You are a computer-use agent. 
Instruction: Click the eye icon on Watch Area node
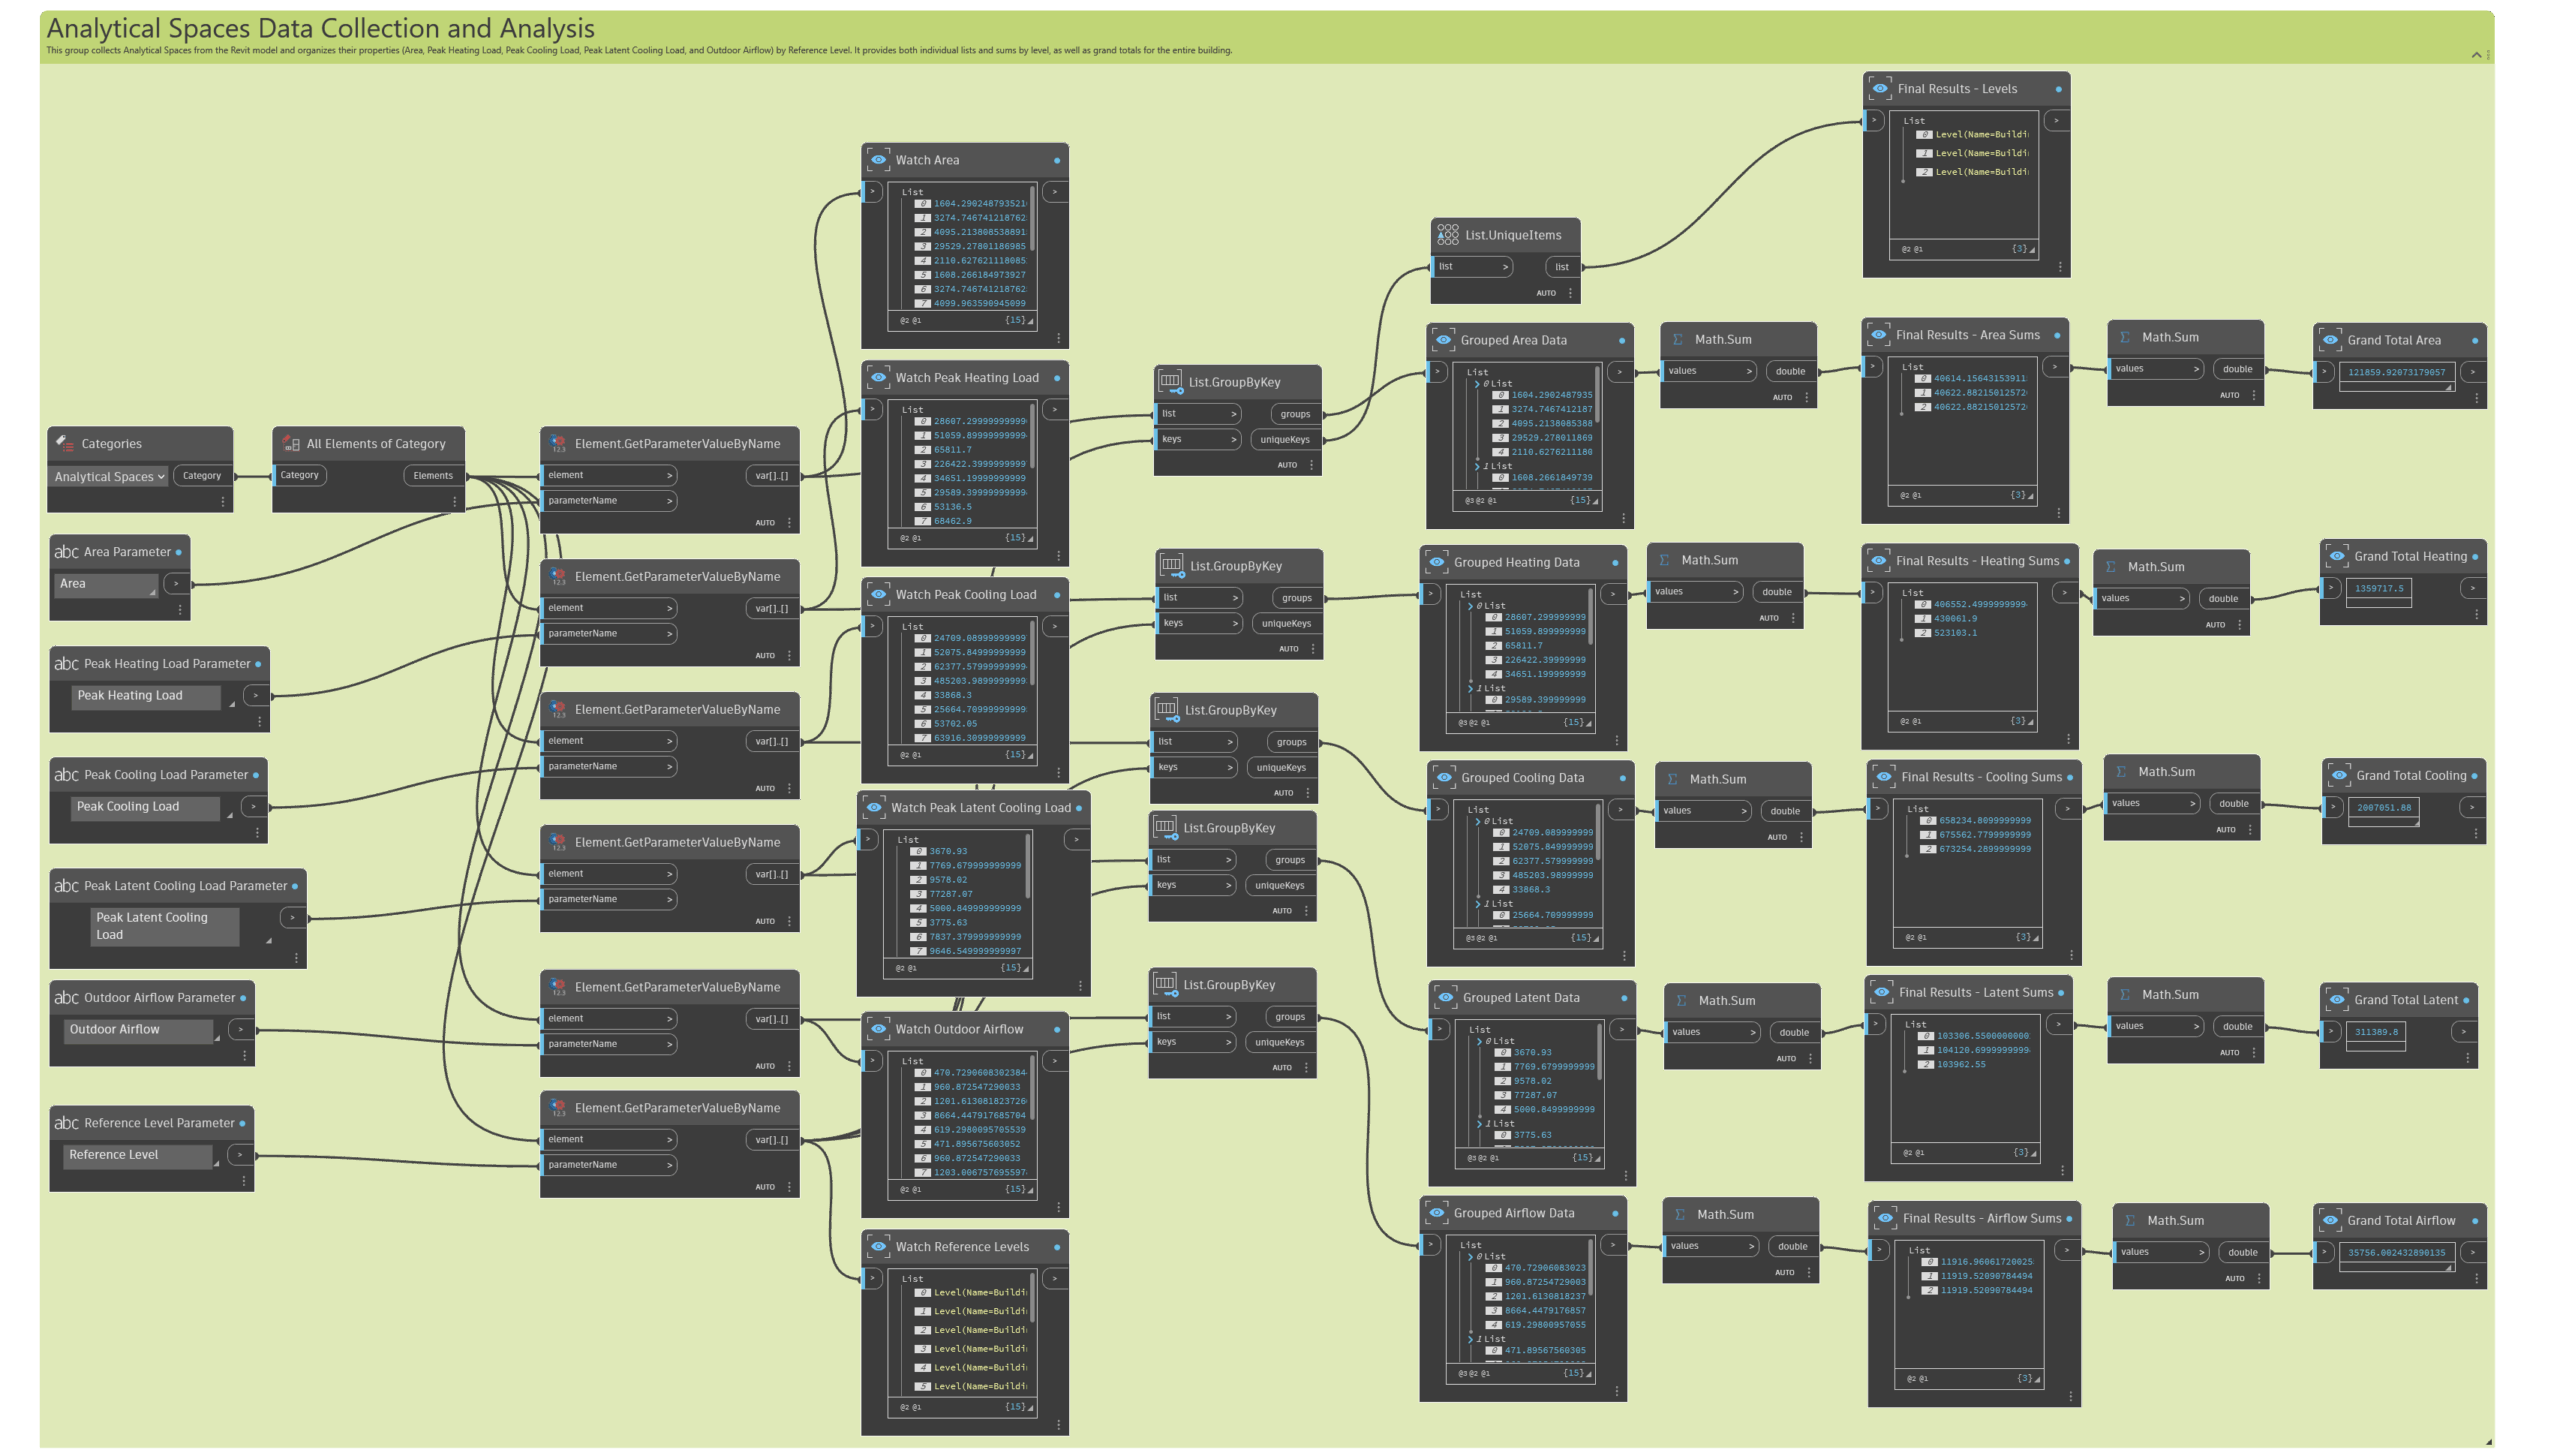tap(878, 160)
